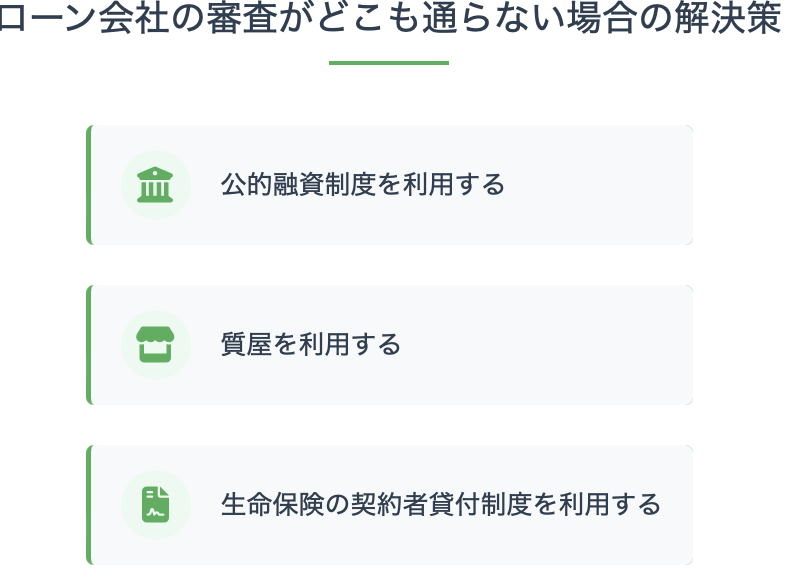Image resolution: width=793 pixels, height=578 pixels.
Task: Click the green divider line under heading
Action: coord(388,63)
